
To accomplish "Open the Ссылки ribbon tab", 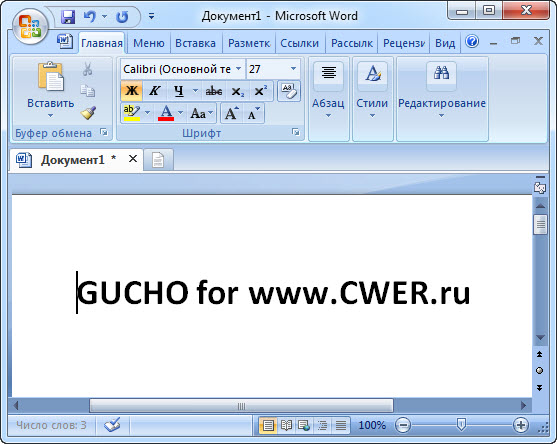I will (299, 43).
